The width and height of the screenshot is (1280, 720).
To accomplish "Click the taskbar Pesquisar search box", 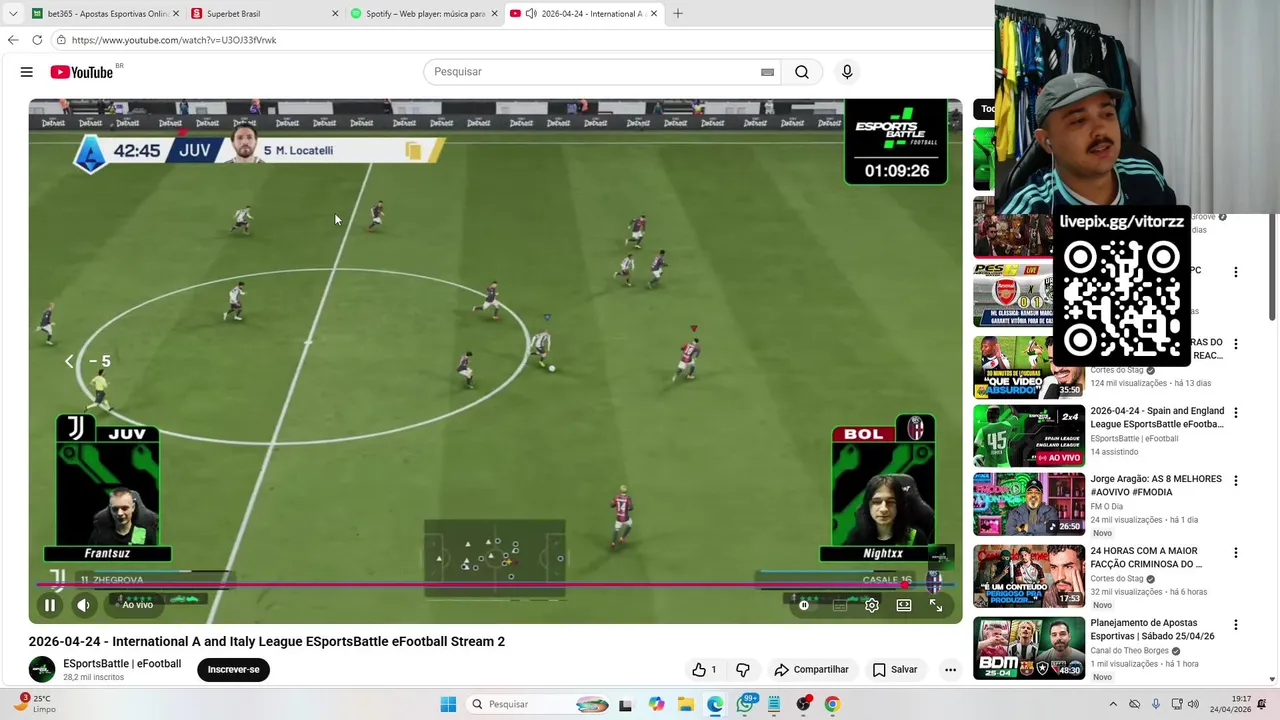I will 538,704.
